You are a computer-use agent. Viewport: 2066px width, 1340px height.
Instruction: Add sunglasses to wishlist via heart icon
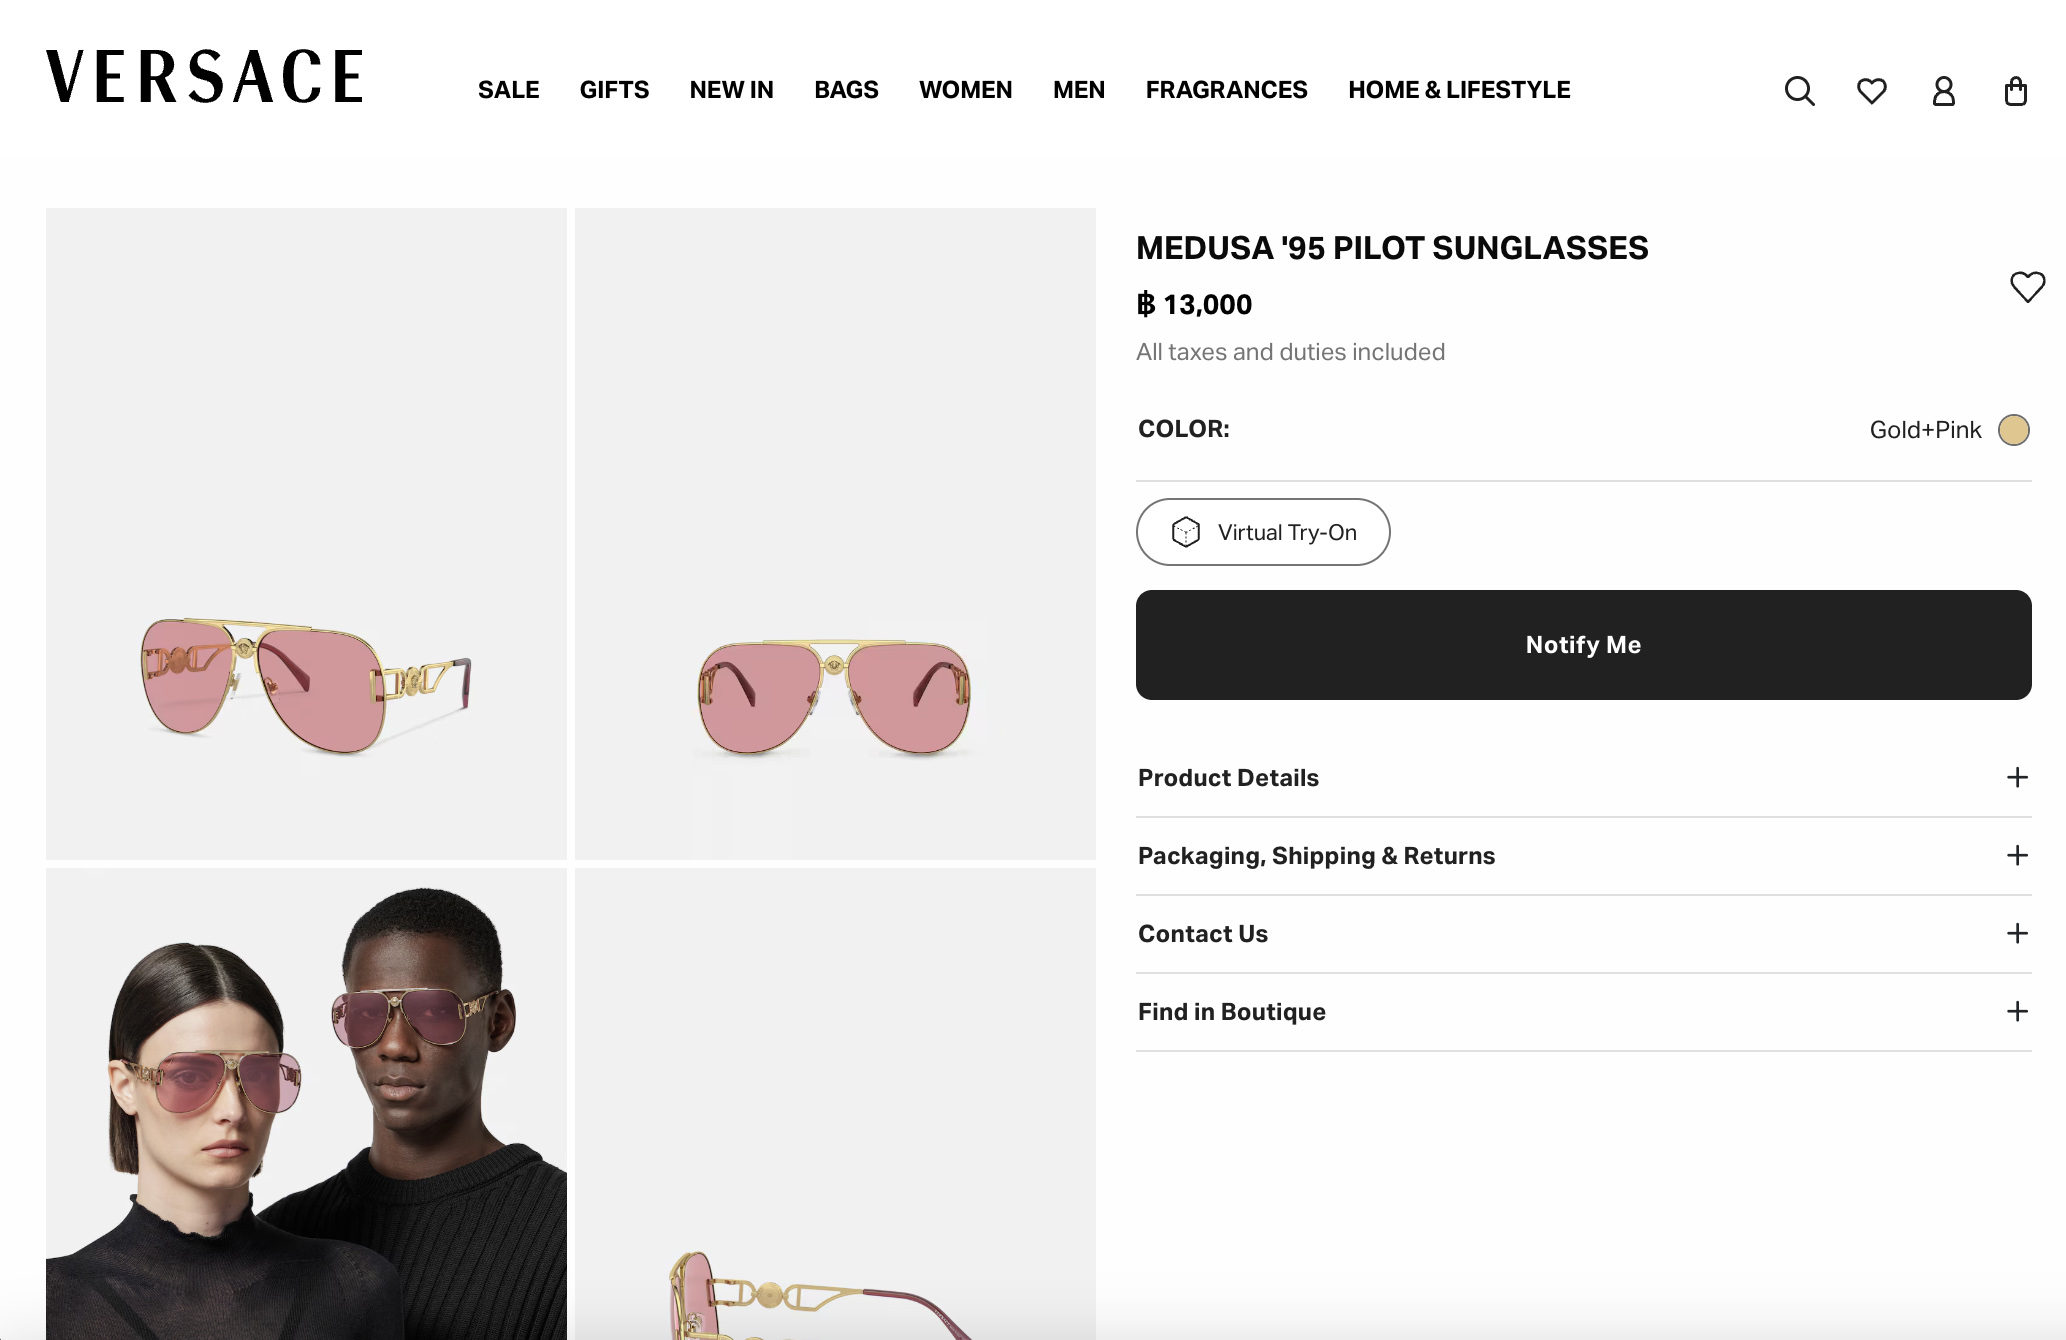pyautogui.click(x=2027, y=287)
